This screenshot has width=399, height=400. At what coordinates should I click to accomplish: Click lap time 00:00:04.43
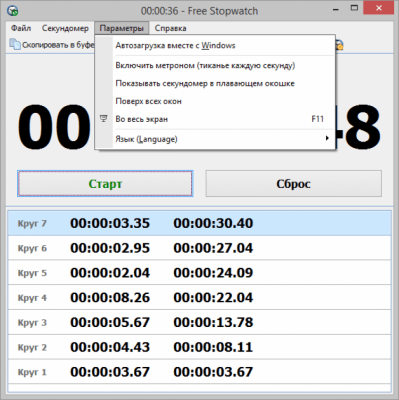[110, 347]
